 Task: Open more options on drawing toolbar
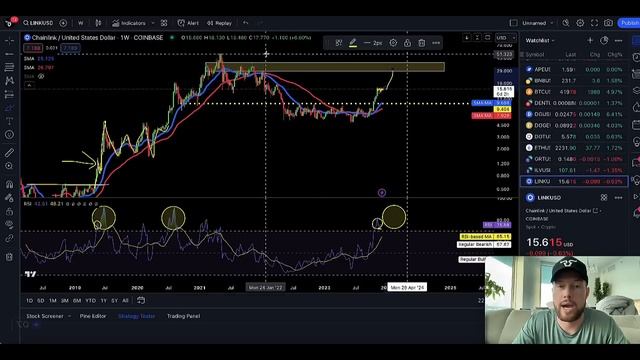coord(436,43)
